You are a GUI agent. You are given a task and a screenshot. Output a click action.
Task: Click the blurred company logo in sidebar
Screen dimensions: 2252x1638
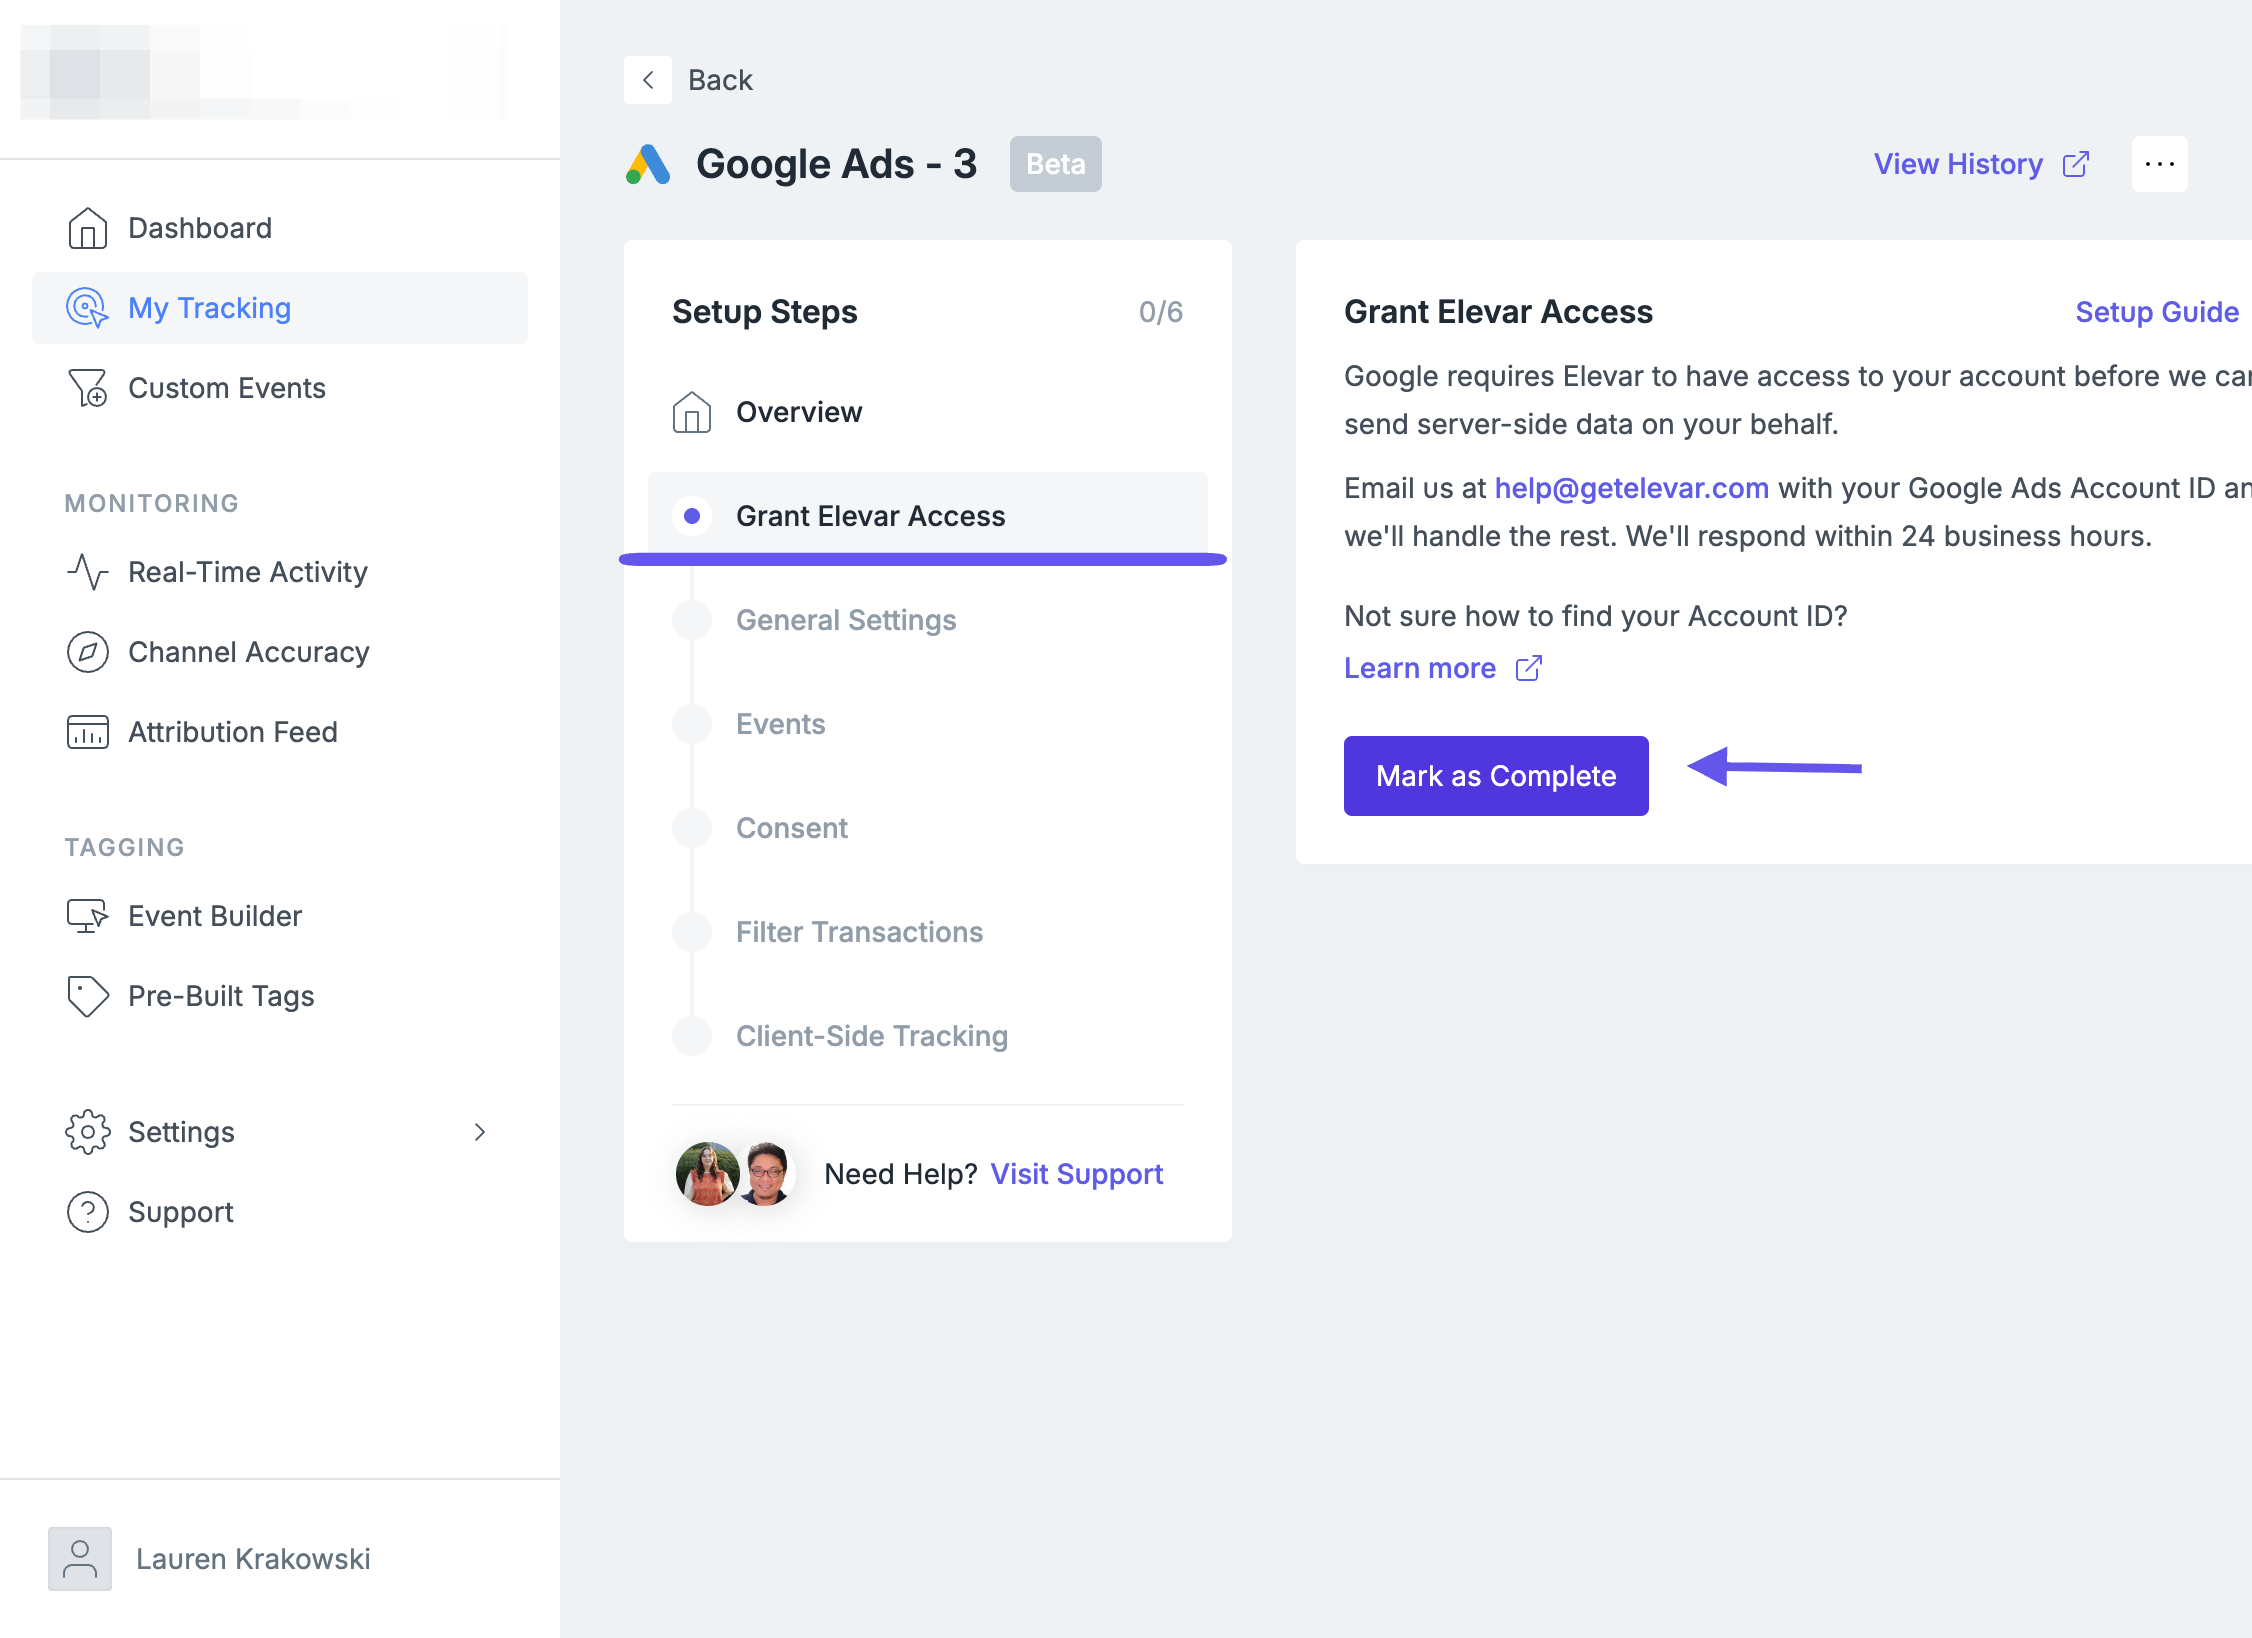pos(264,72)
